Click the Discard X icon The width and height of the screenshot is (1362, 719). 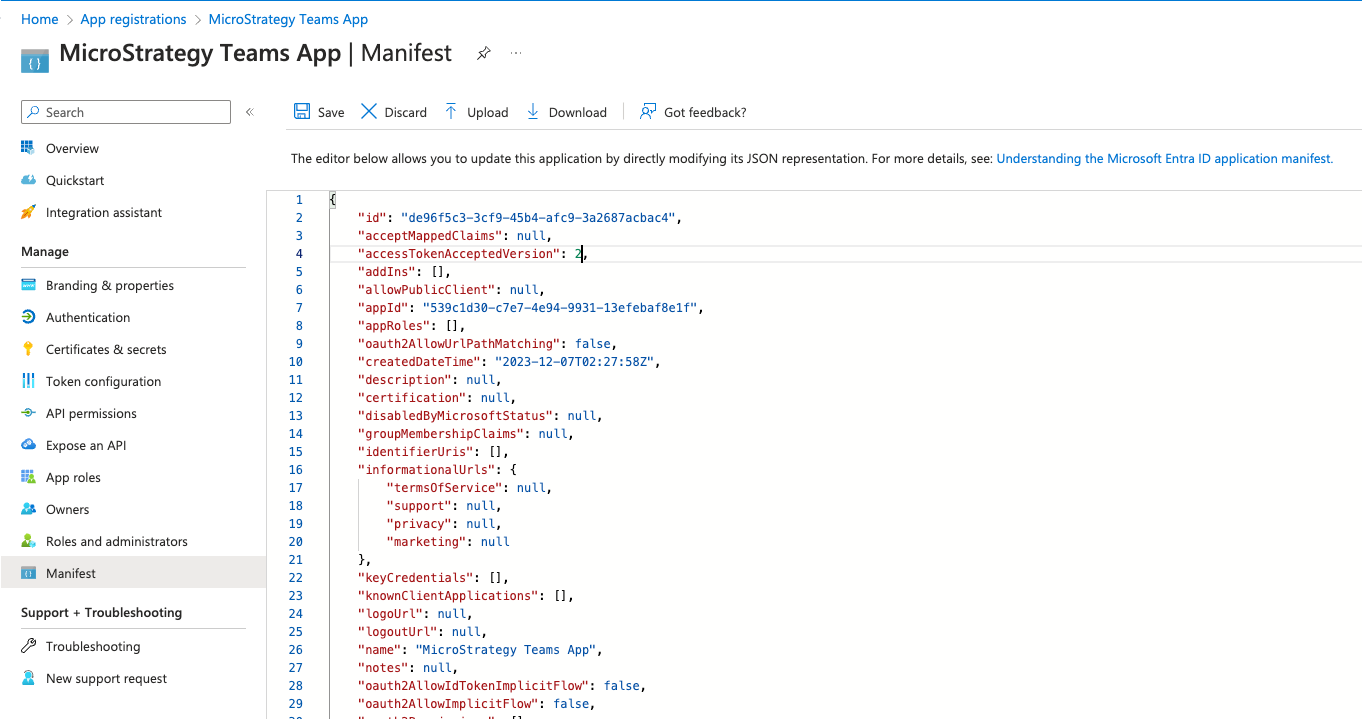tap(369, 112)
